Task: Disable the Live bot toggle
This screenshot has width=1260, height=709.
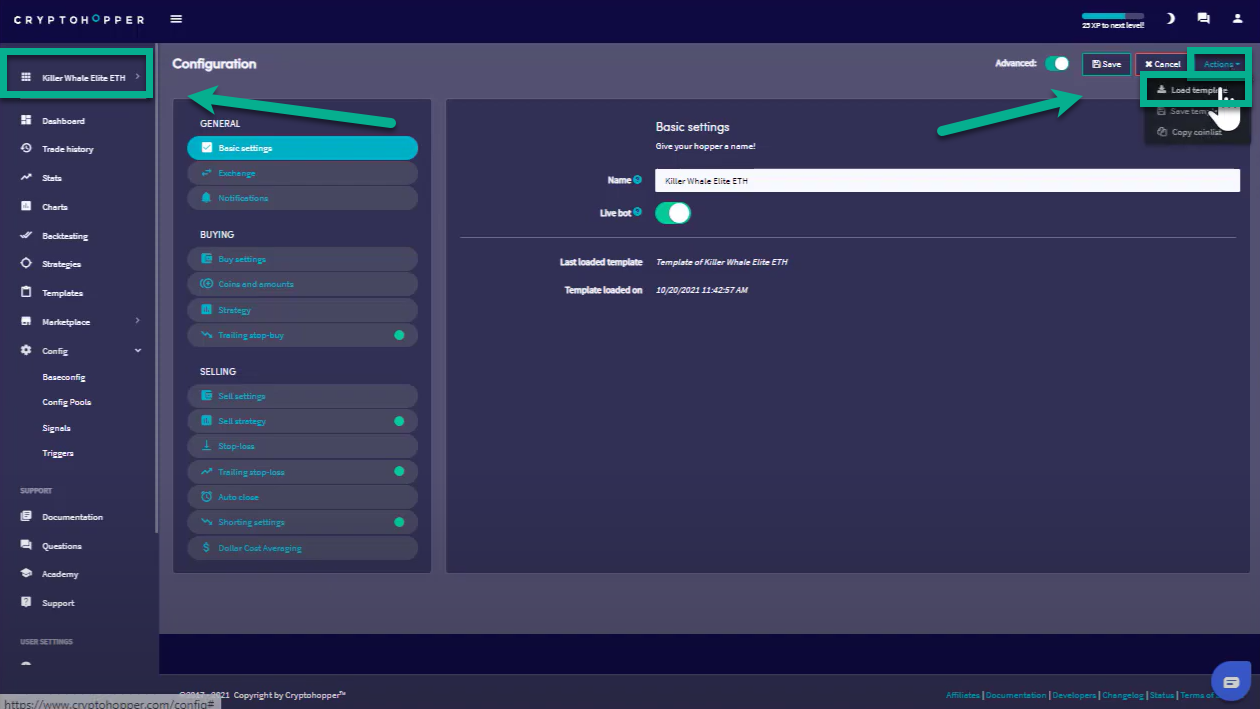Action: pyautogui.click(x=673, y=213)
